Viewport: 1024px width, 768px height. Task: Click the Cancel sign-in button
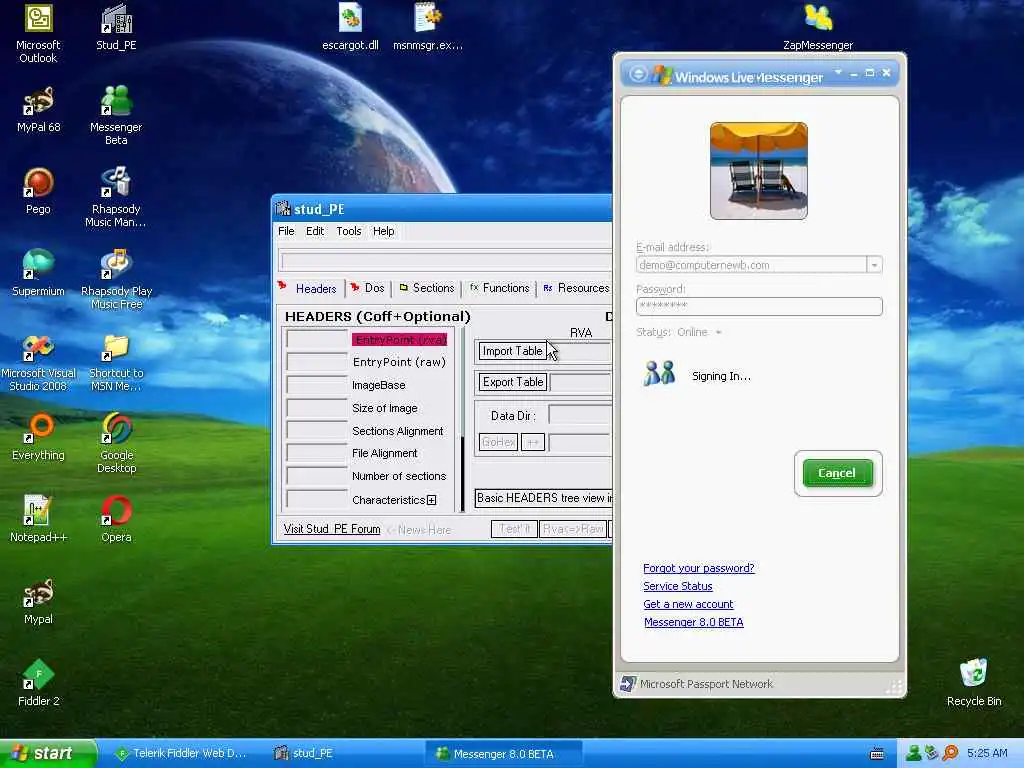(x=838, y=473)
